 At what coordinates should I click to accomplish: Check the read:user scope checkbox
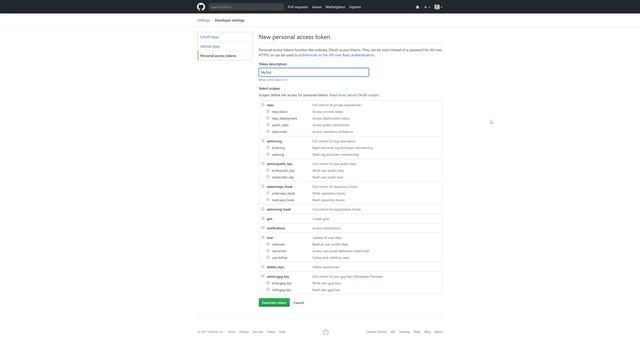pos(268,244)
